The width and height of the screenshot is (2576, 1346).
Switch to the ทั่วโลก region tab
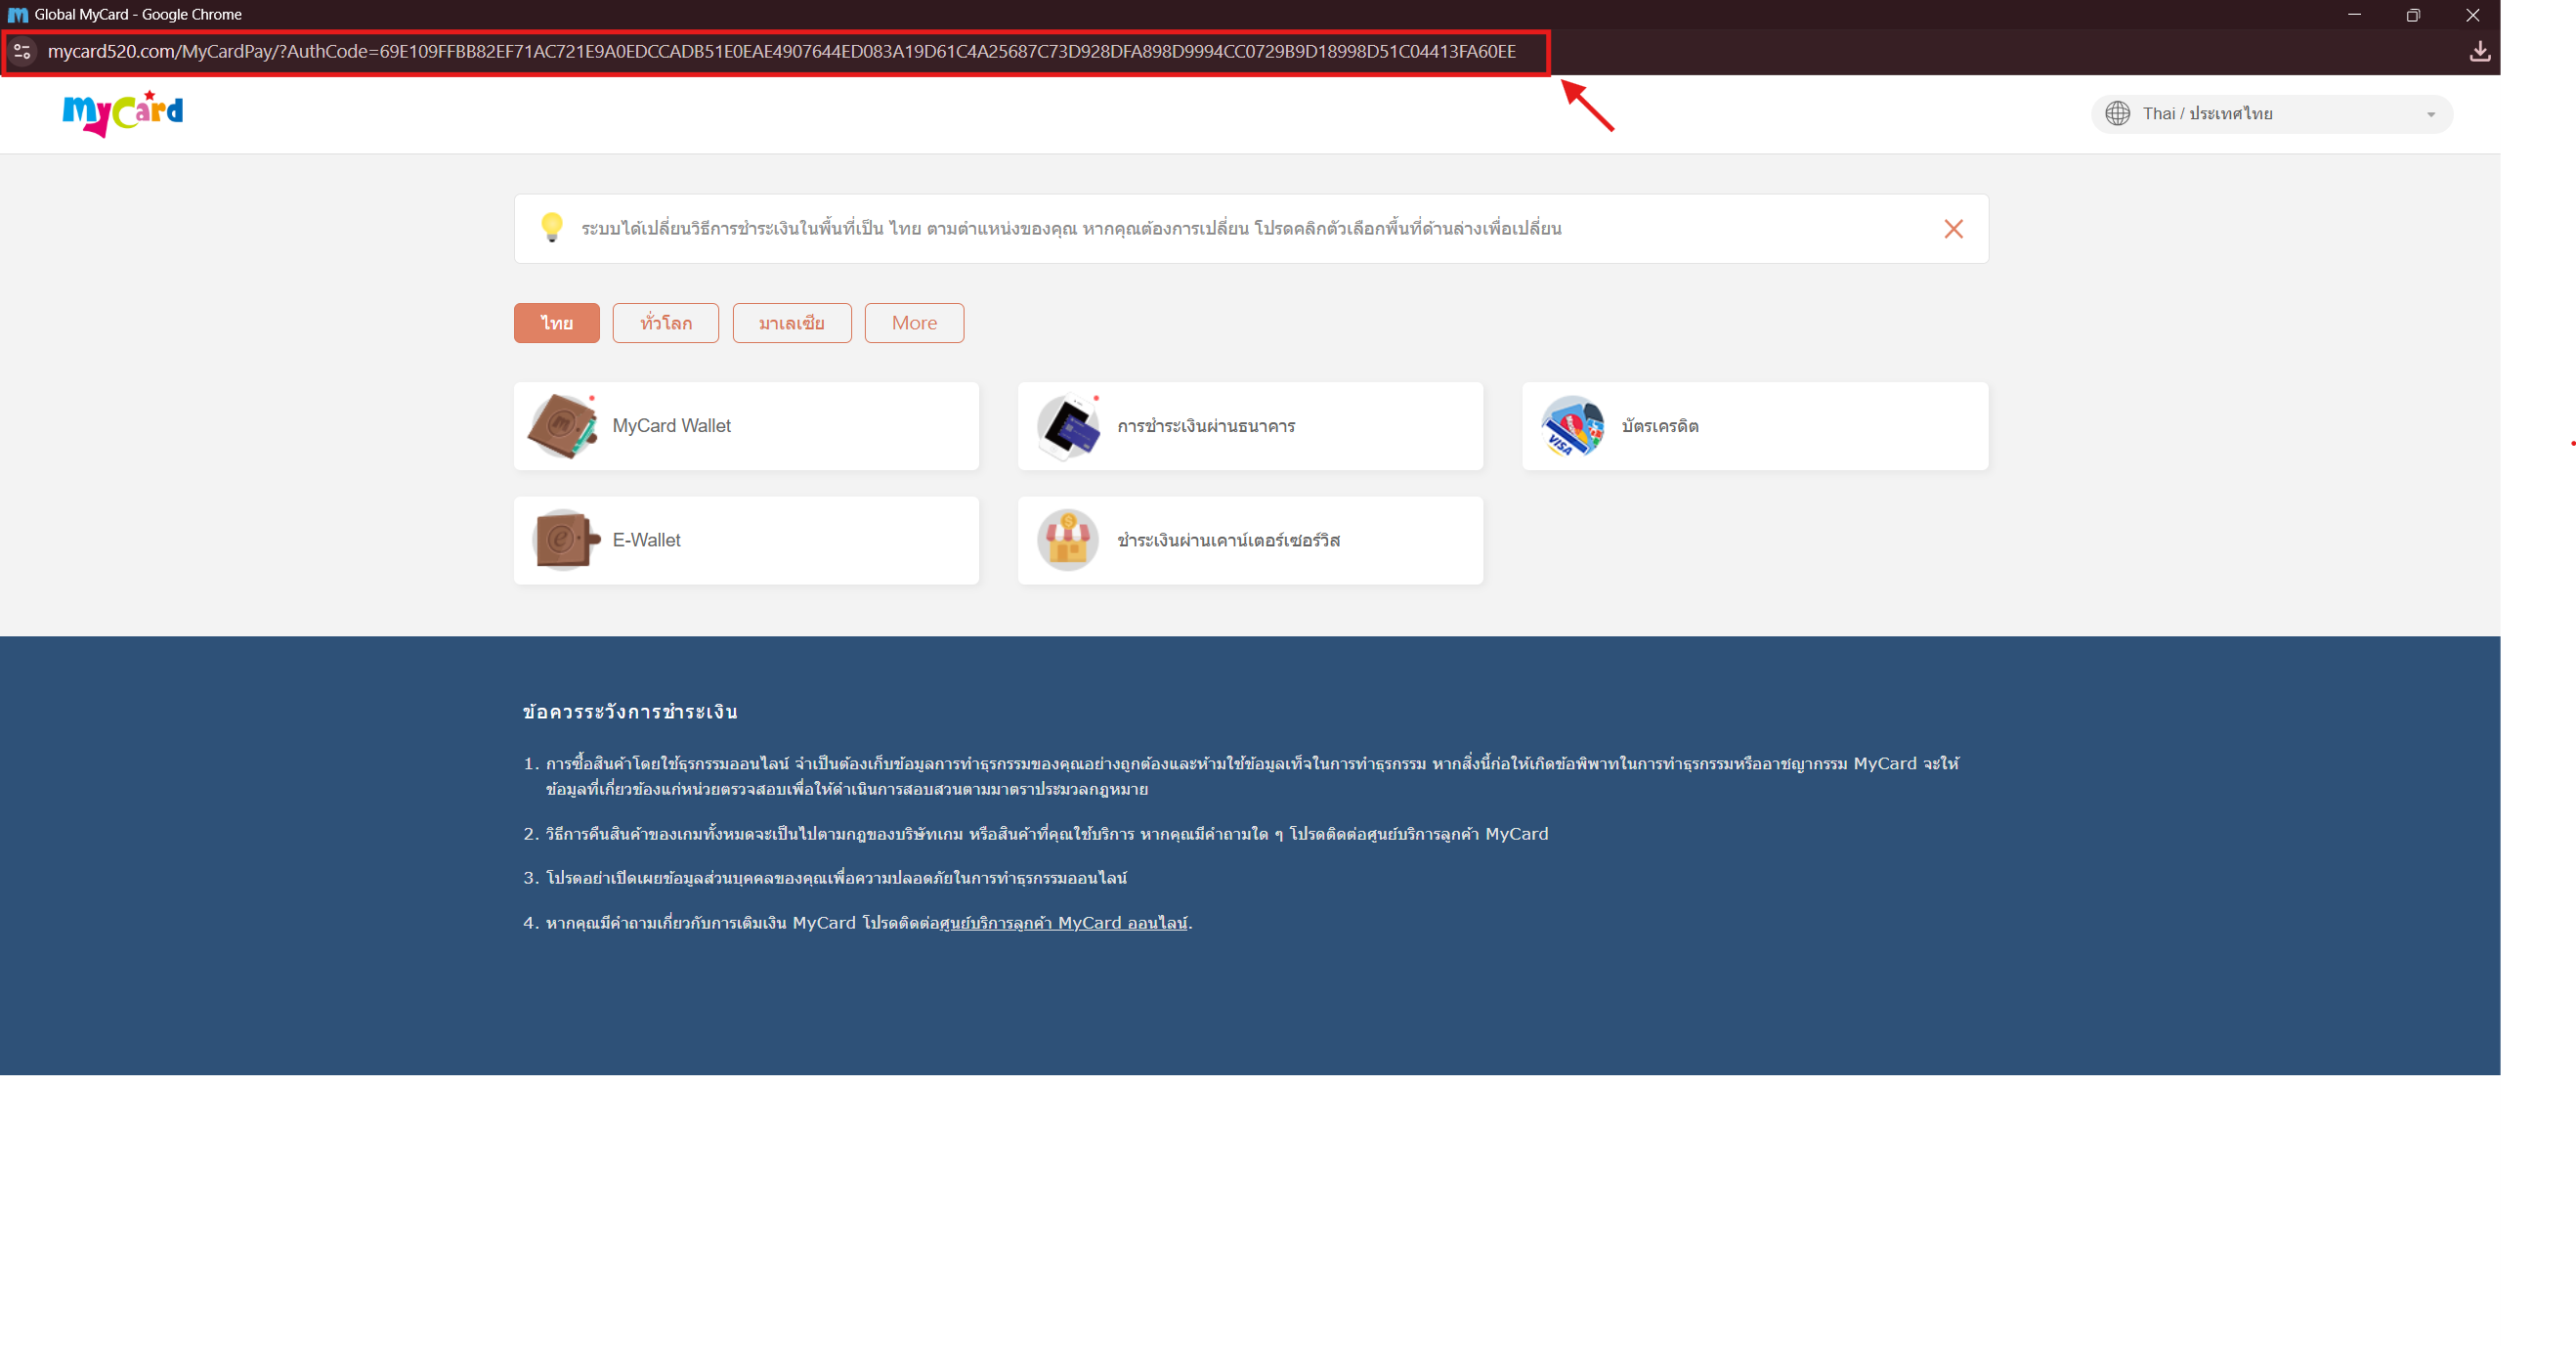pos(666,323)
